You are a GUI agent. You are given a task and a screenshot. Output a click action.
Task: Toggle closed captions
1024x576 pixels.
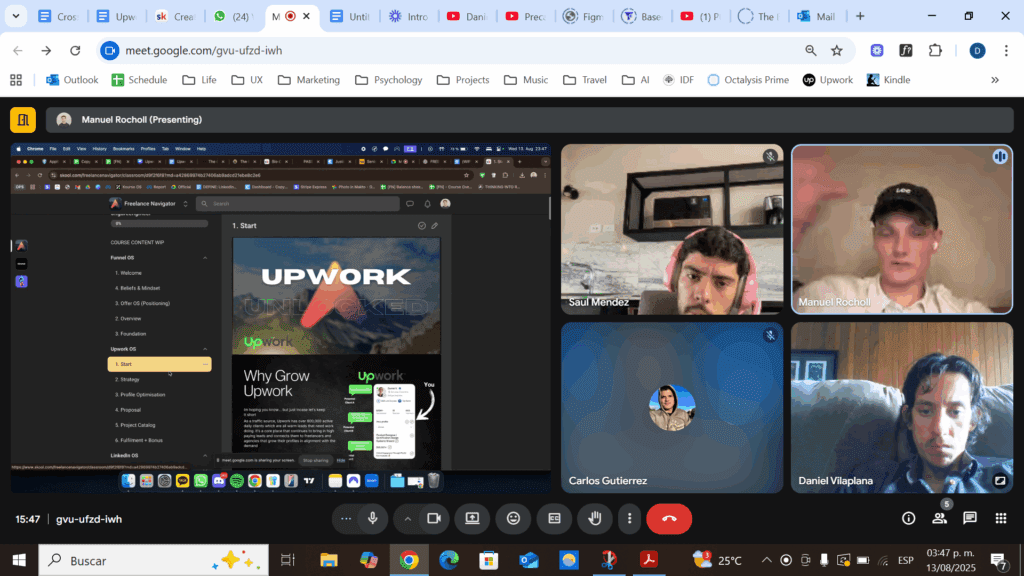(554, 518)
